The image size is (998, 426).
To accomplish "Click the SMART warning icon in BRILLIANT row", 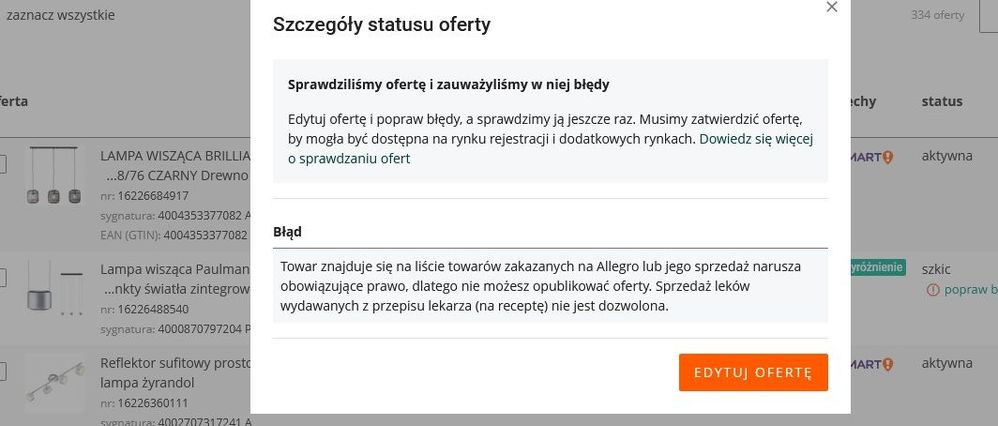I will tap(886, 157).
